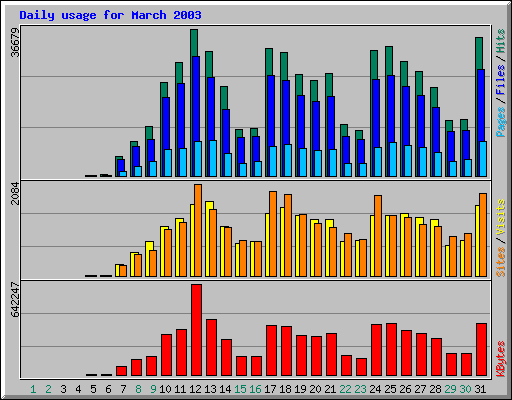Click the orange sites bar for day 17
The image size is (512, 400).
pos(273,234)
